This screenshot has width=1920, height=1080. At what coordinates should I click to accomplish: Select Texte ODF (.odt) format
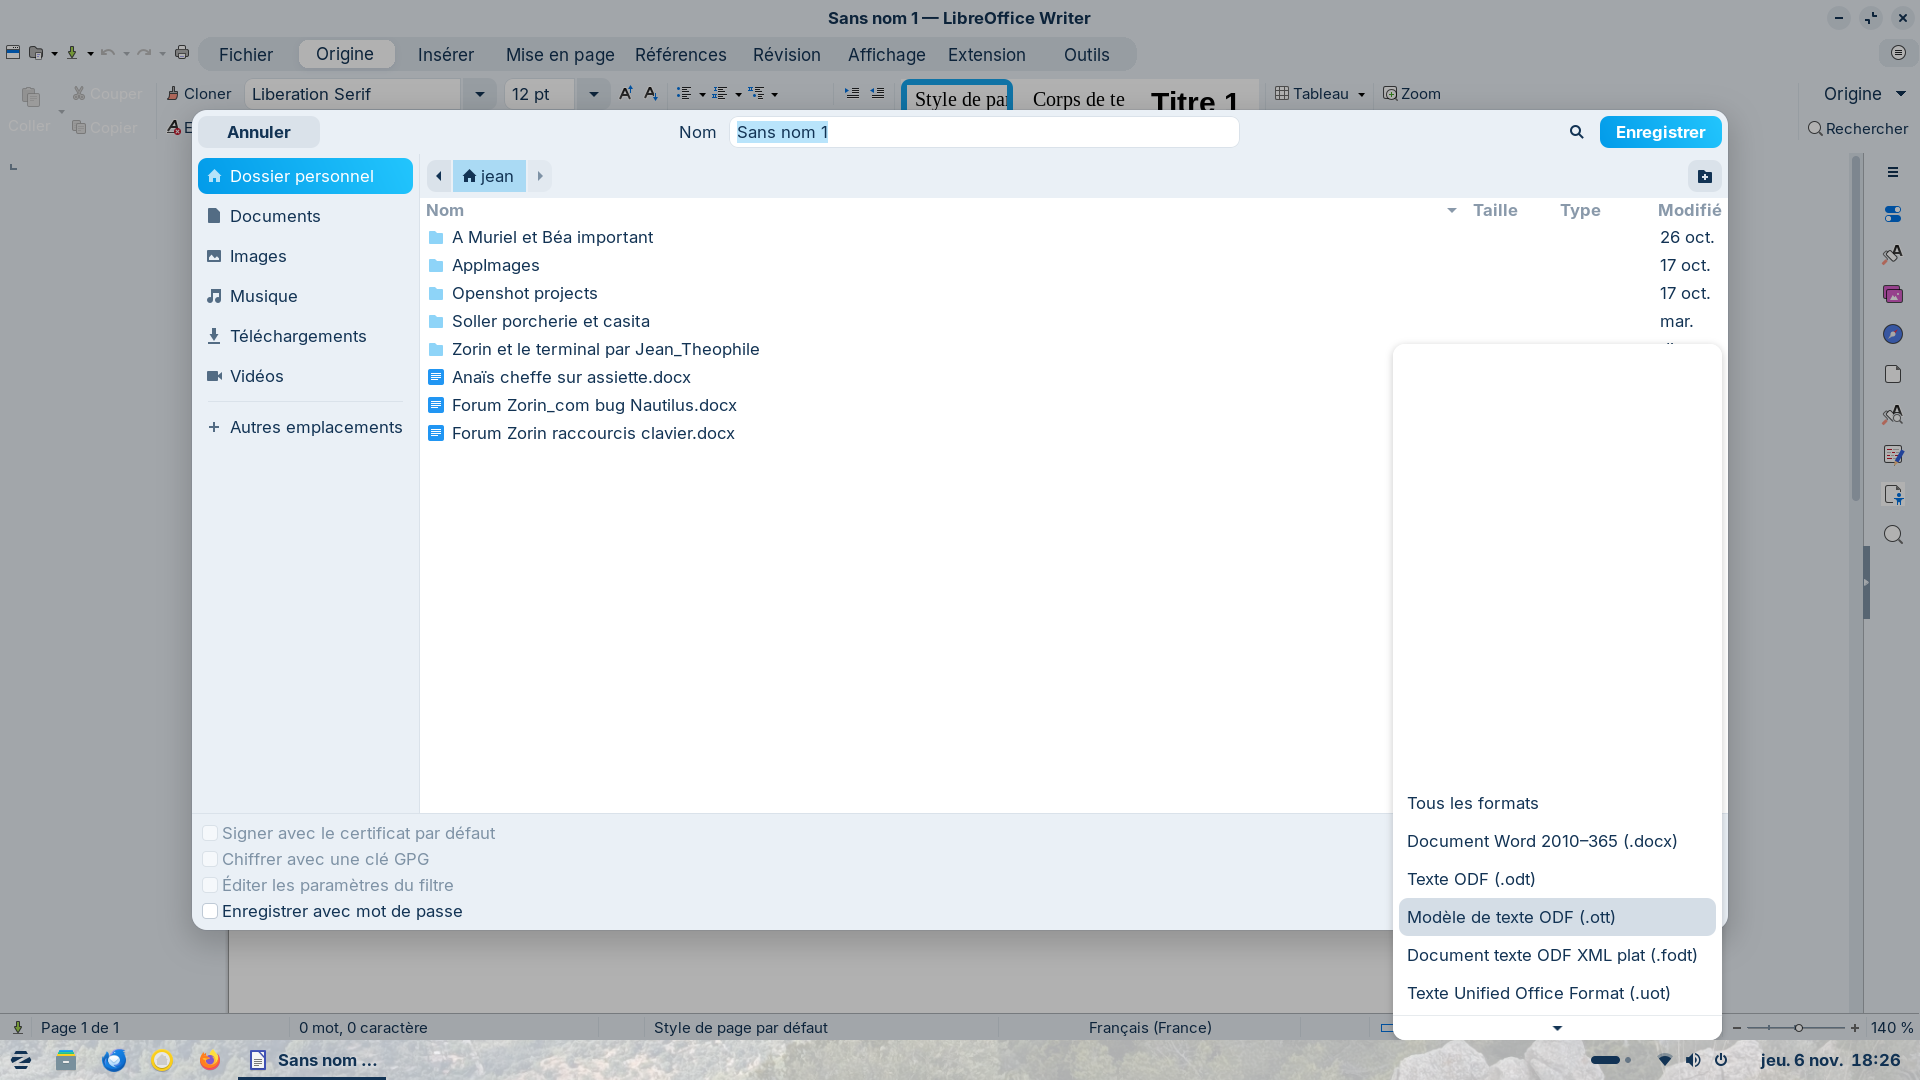pyautogui.click(x=1470, y=879)
